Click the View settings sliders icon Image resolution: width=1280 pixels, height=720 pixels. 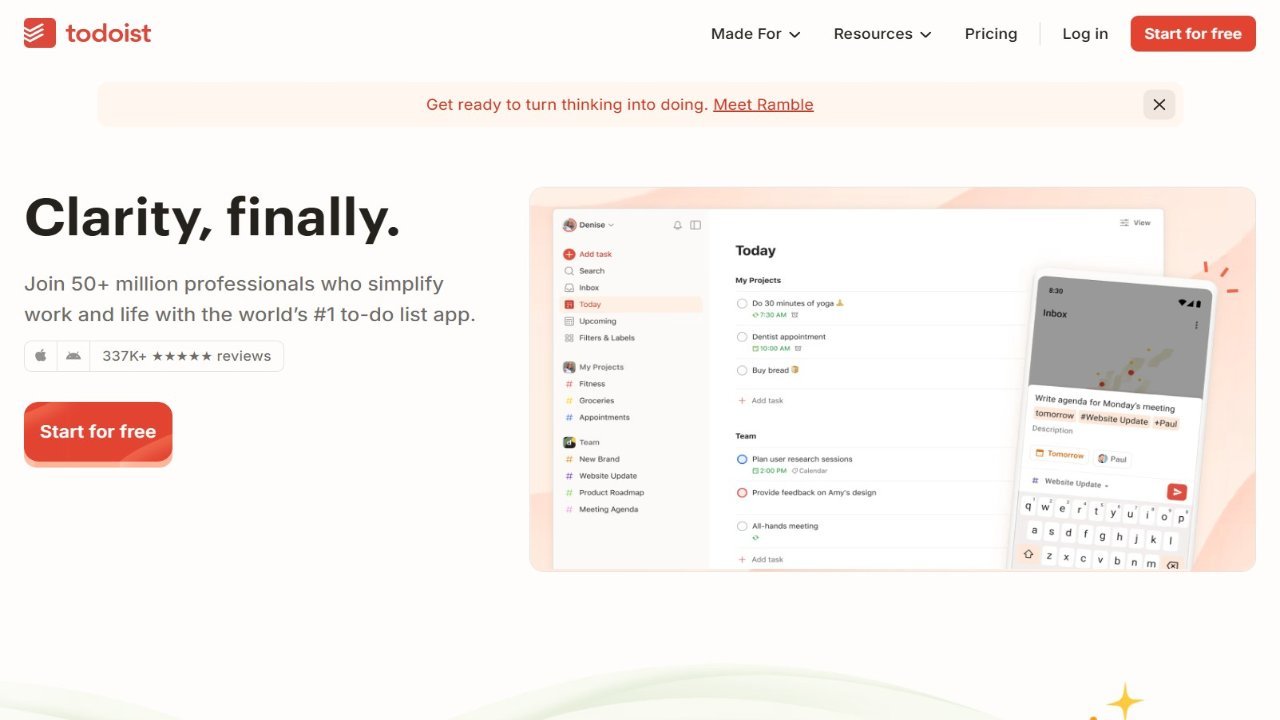point(1125,223)
